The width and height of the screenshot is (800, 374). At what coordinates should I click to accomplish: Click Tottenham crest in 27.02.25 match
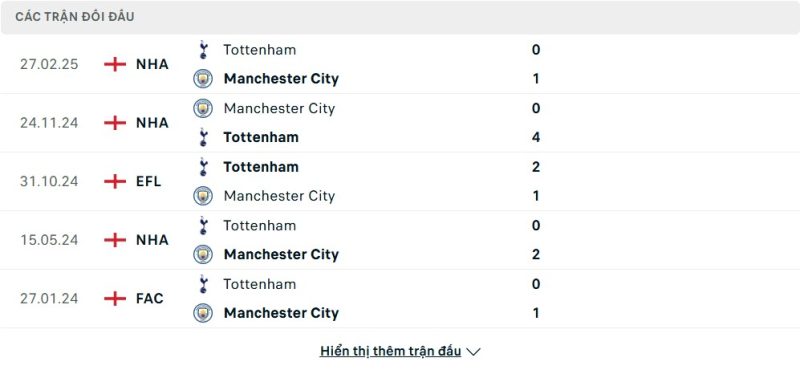click(x=203, y=49)
